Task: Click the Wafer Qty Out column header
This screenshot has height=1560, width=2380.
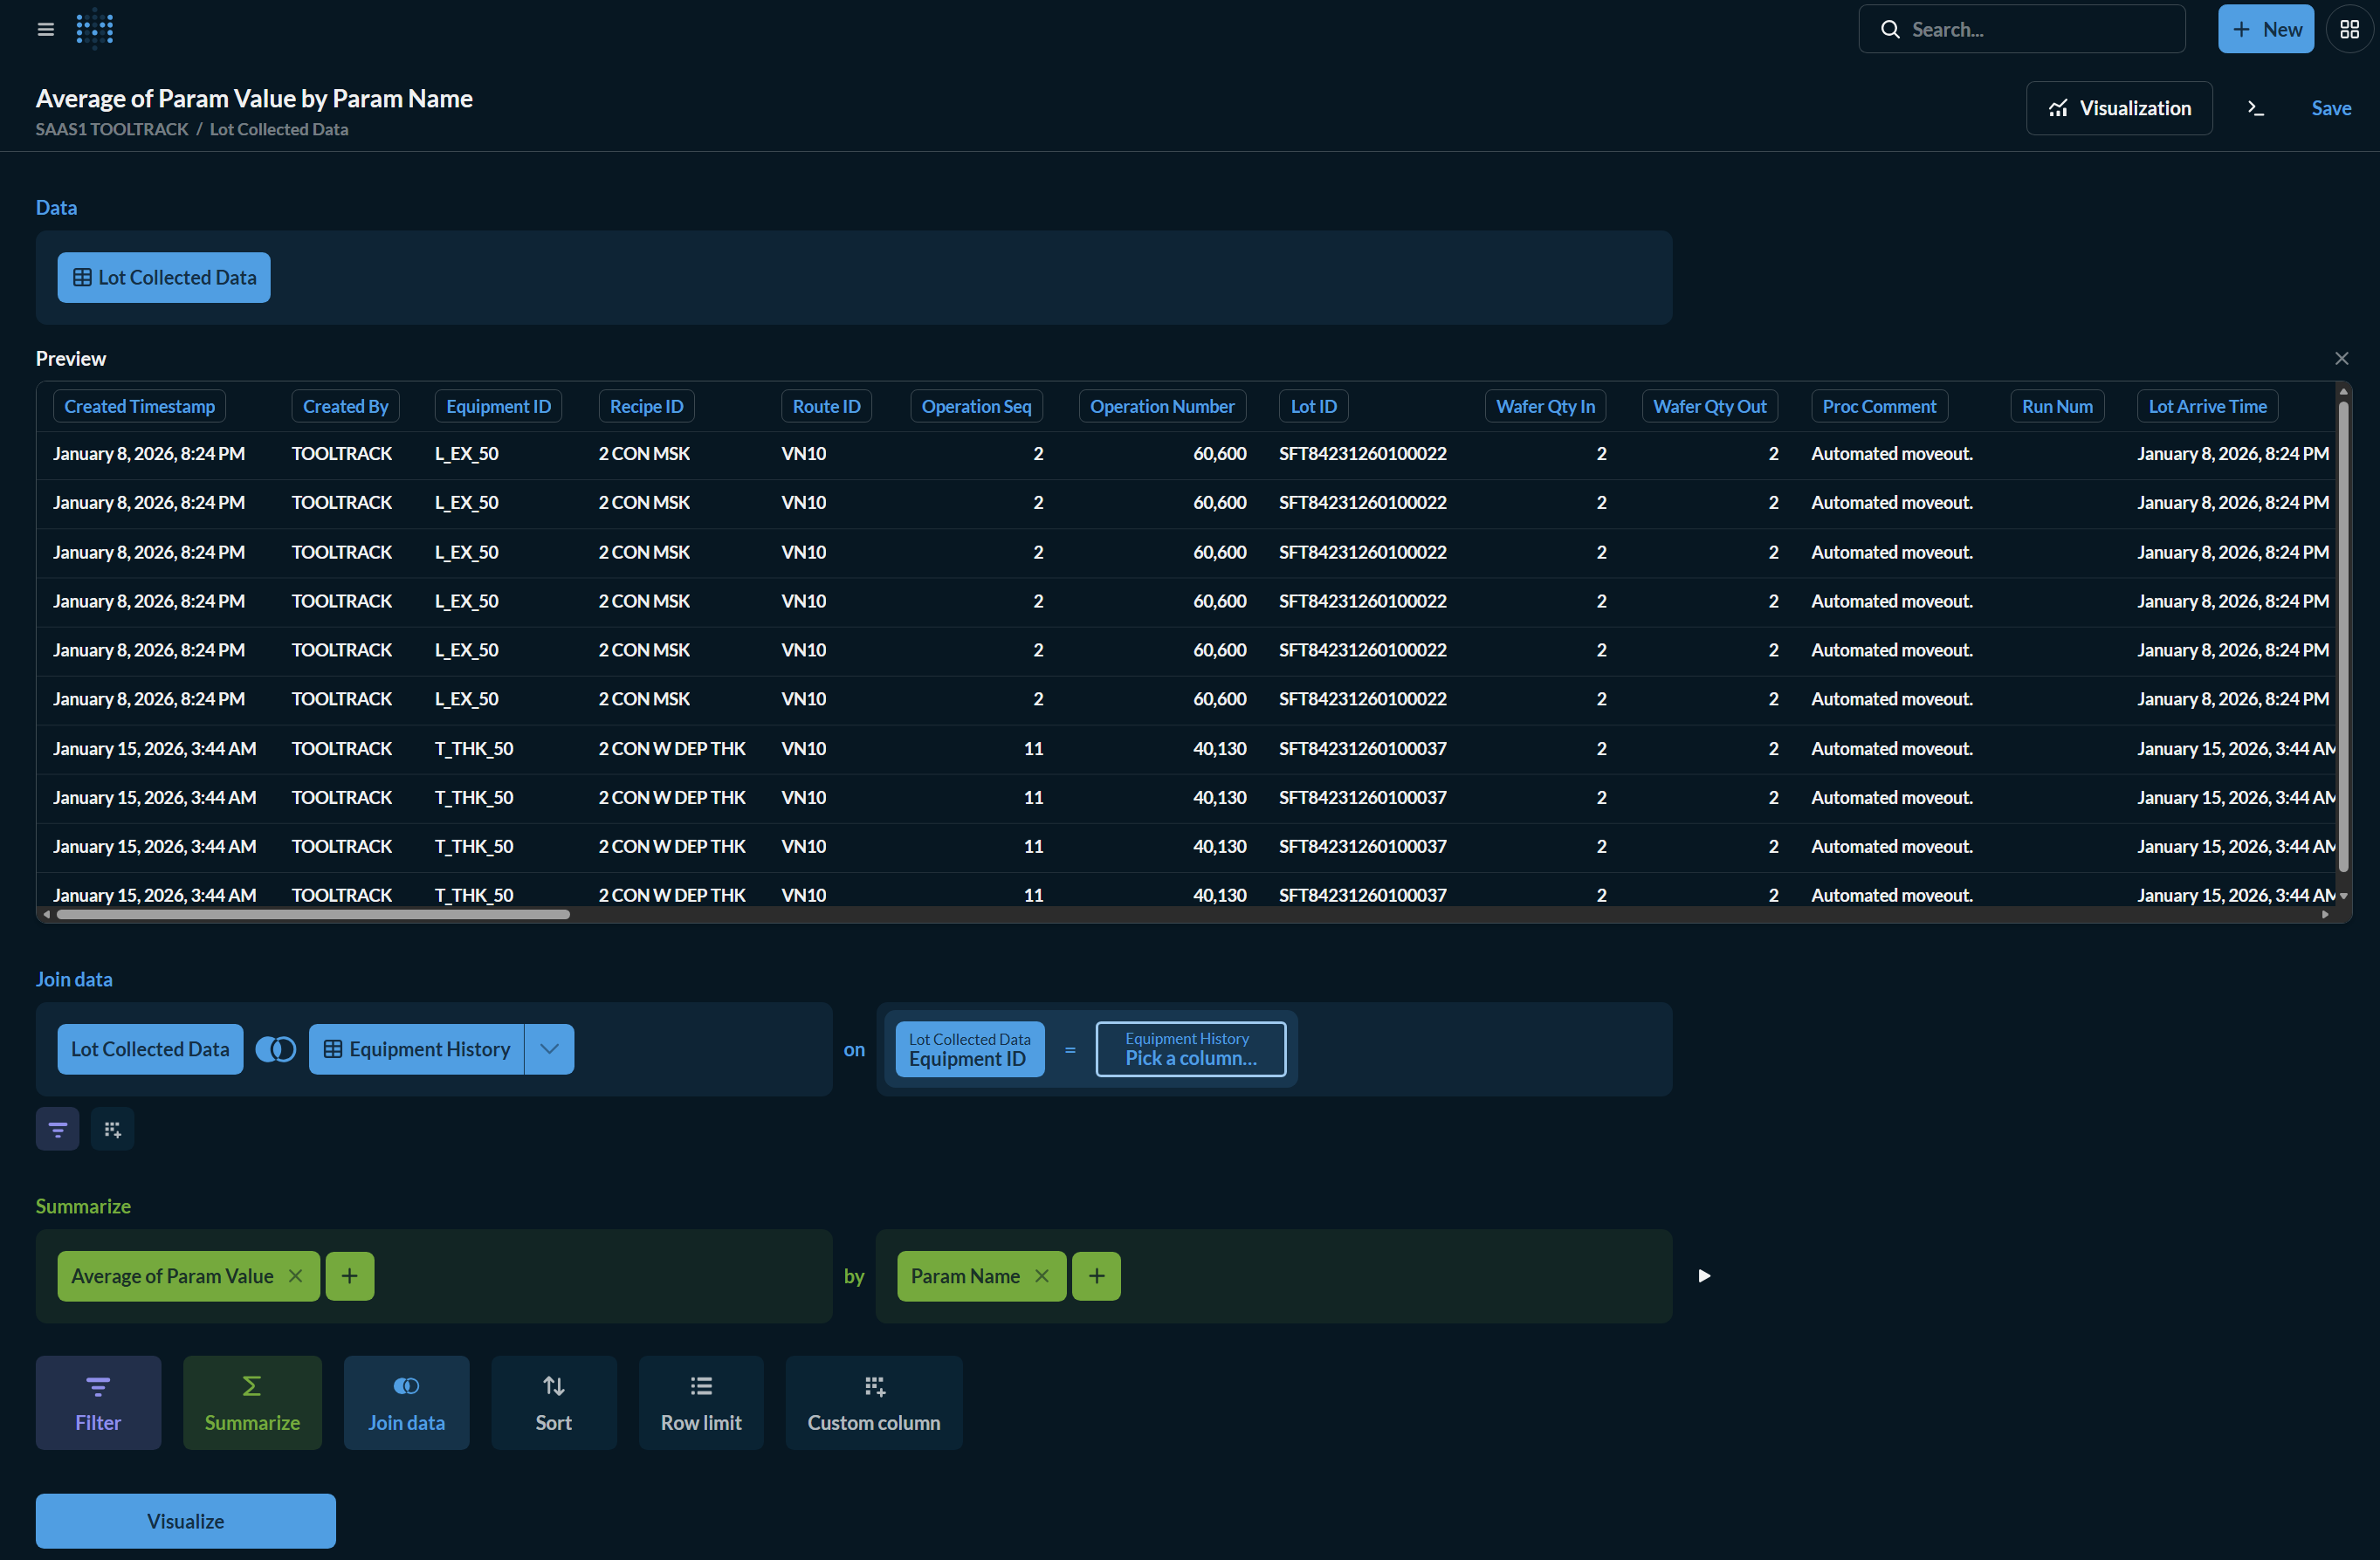Action: tap(1709, 406)
